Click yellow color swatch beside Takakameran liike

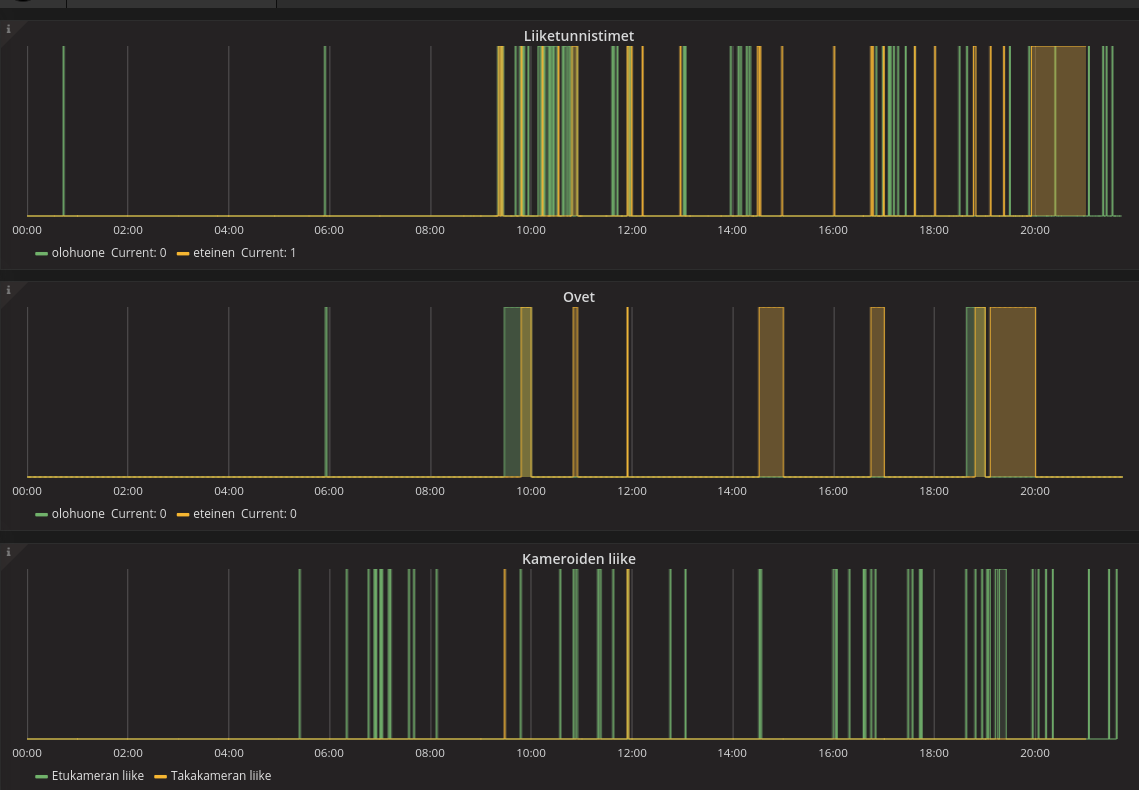point(160,776)
